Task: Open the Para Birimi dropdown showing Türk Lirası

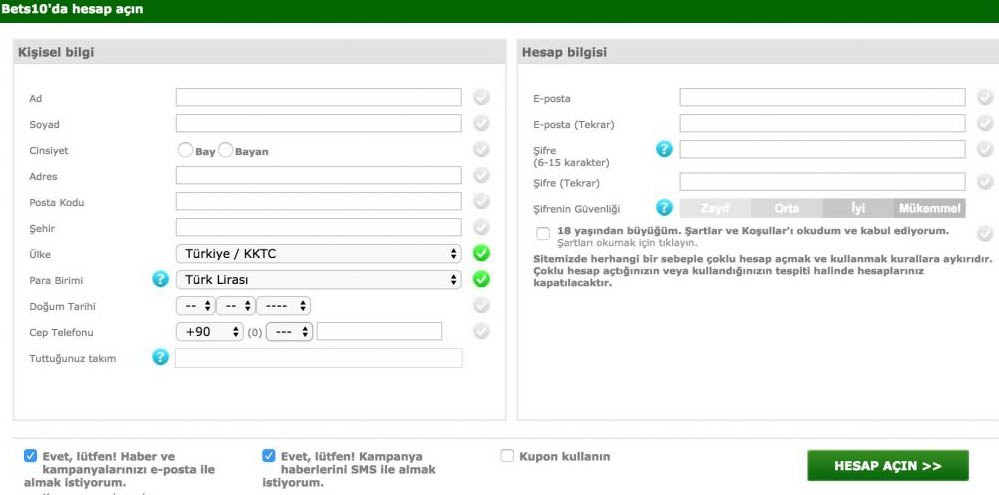Action: pos(319,280)
